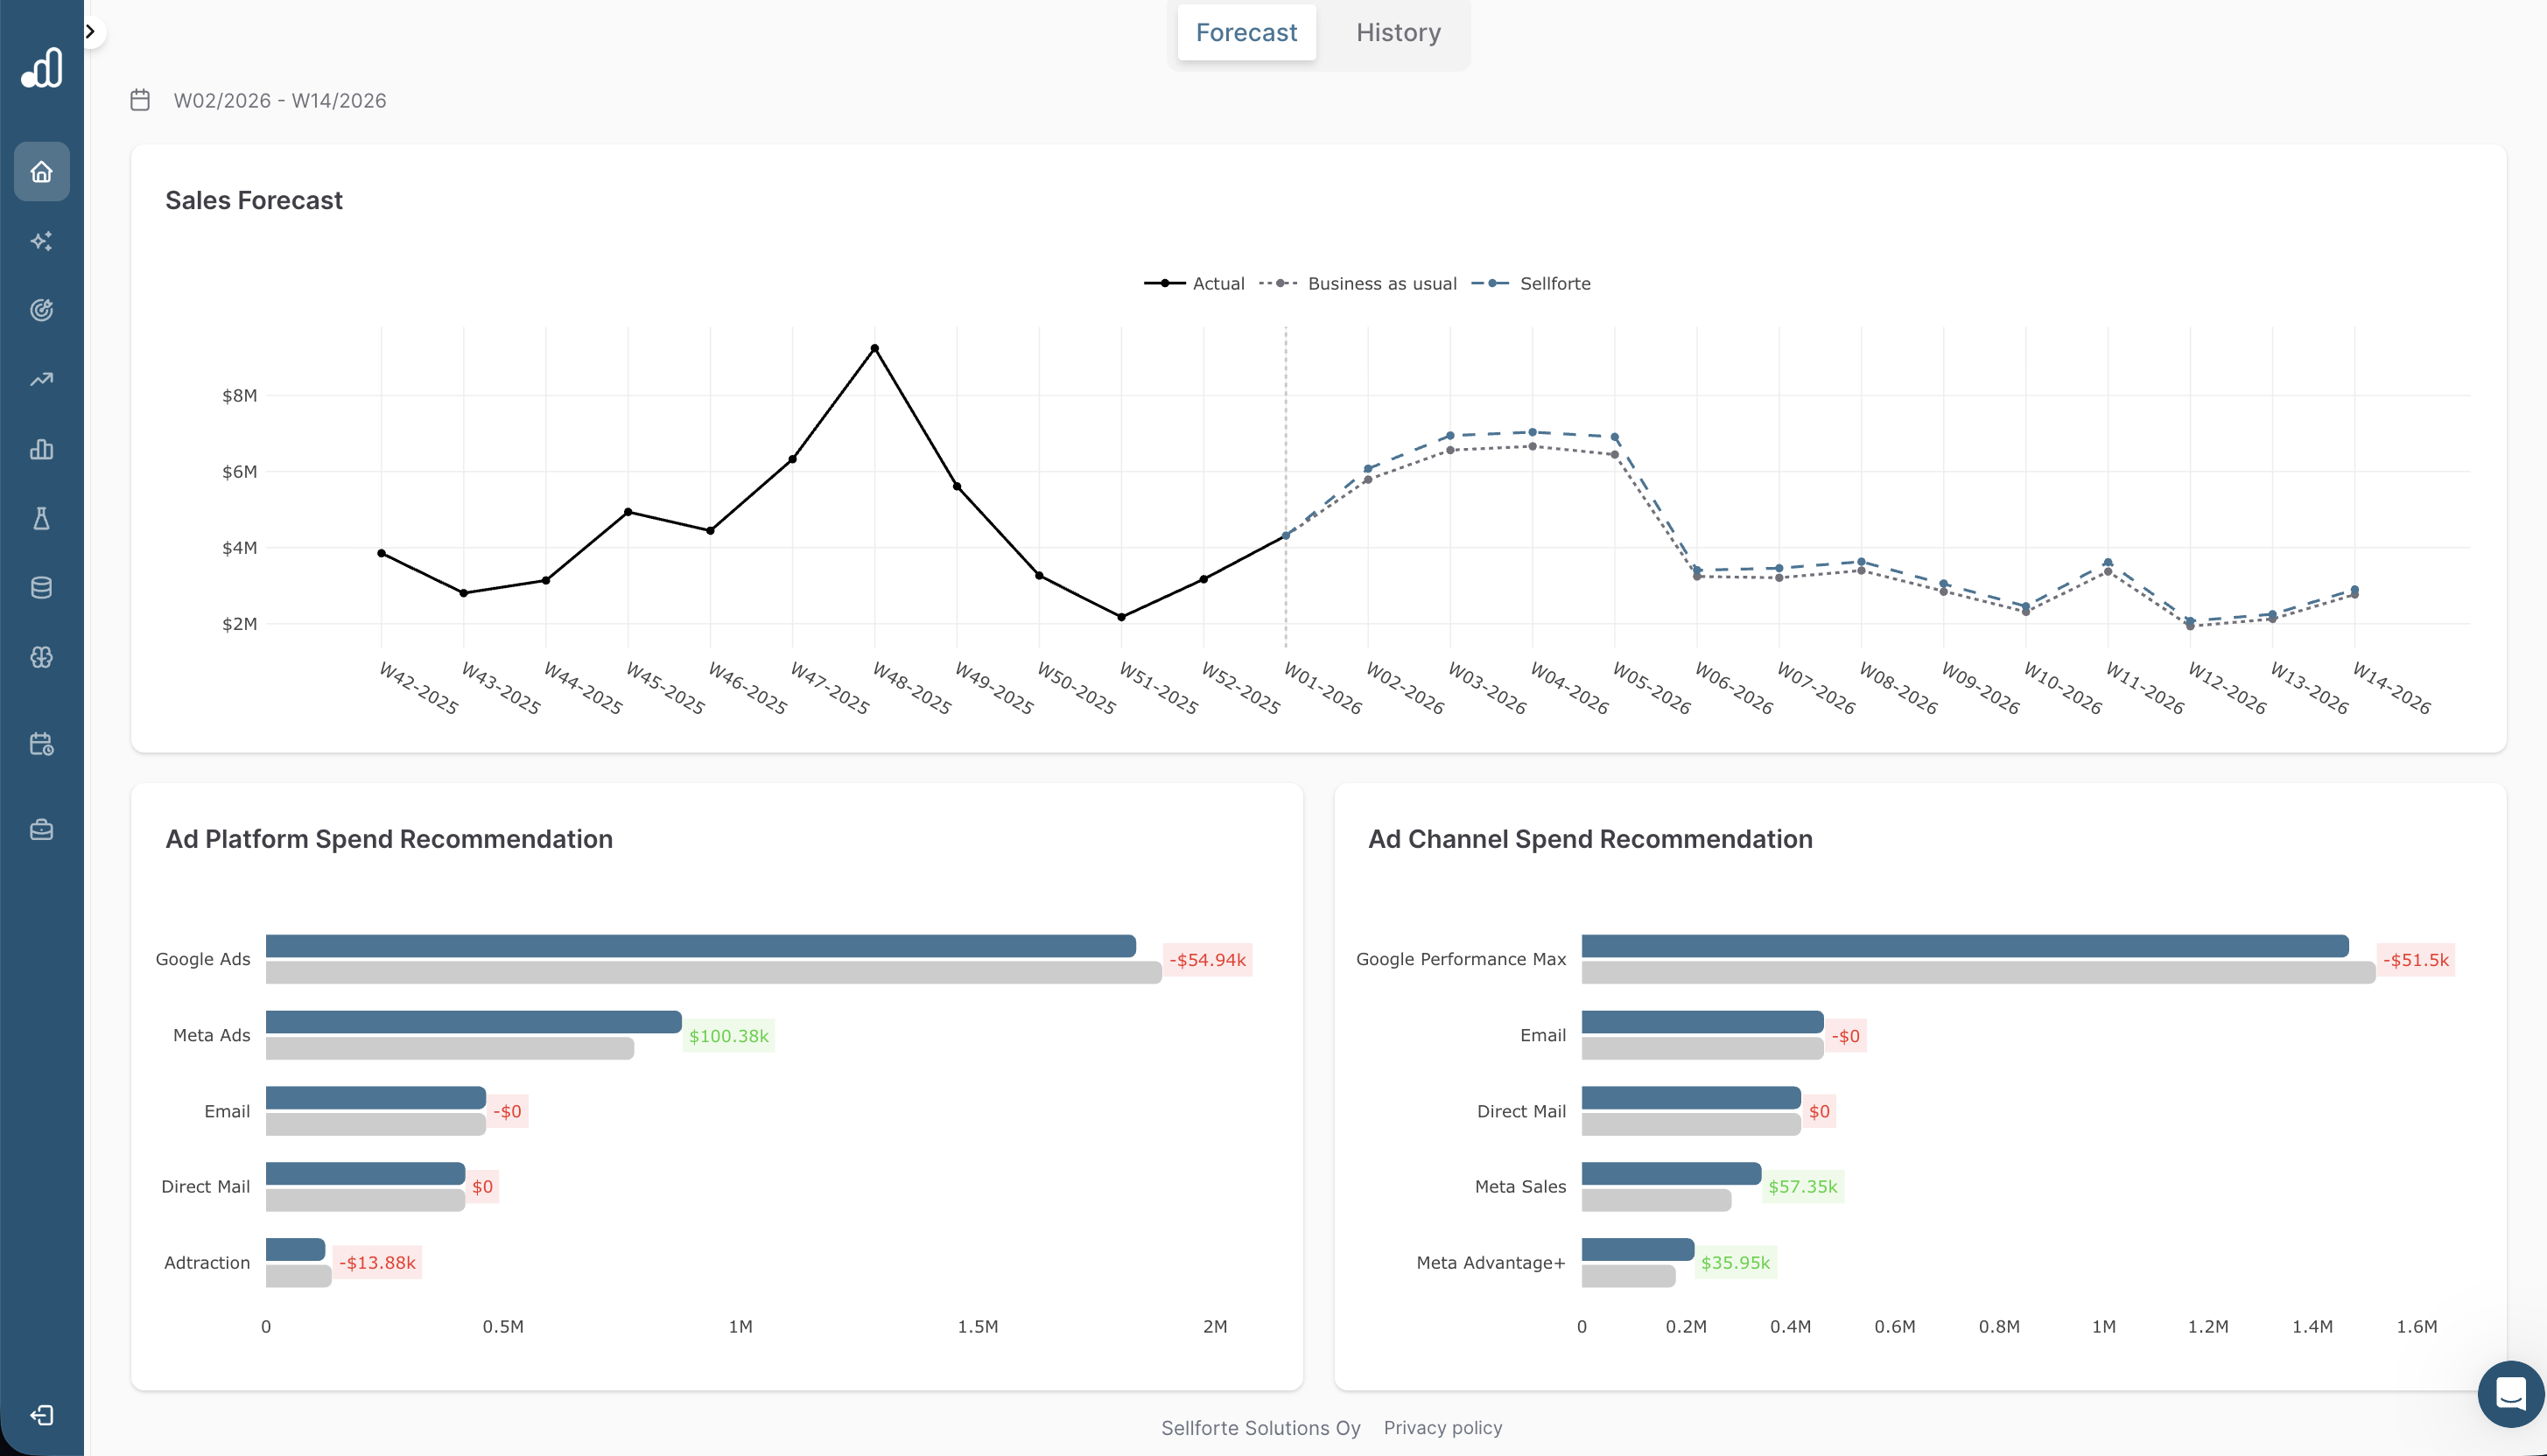The image size is (2547, 1456).
Task: Open the W02/2026 - W14/2026 date range picker
Action: [279, 101]
